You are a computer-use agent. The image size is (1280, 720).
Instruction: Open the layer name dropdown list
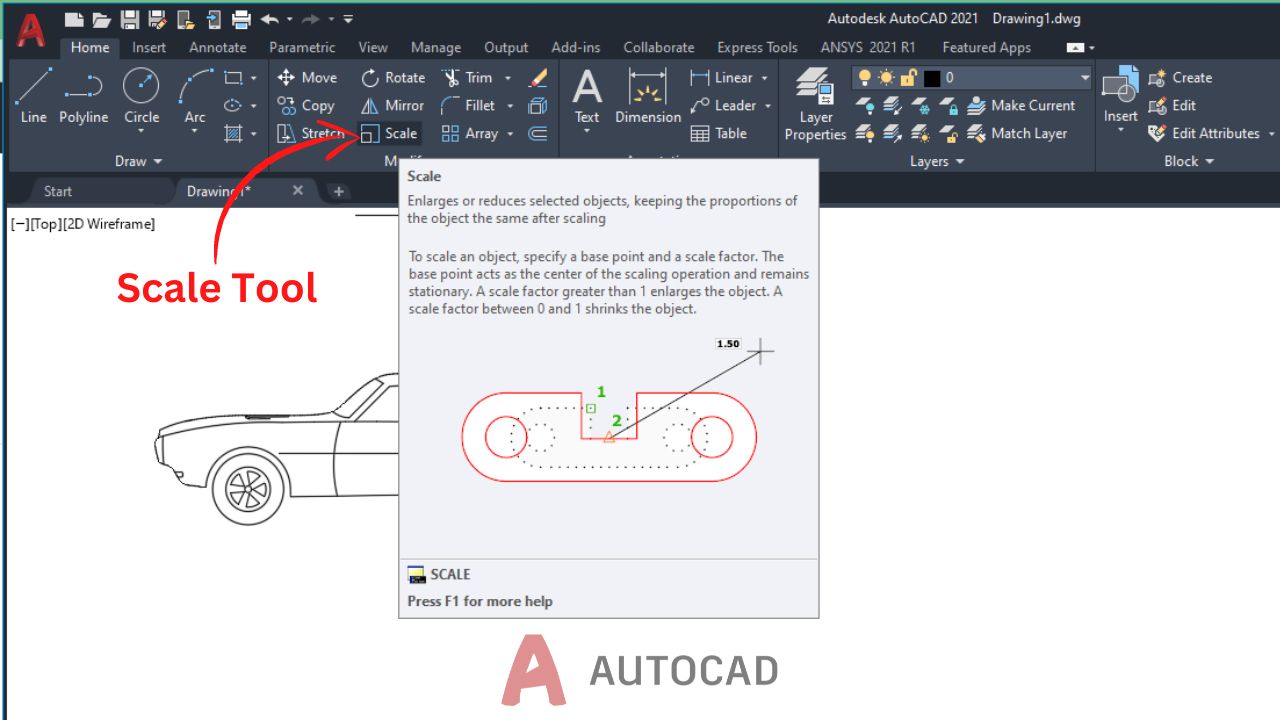click(1085, 77)
